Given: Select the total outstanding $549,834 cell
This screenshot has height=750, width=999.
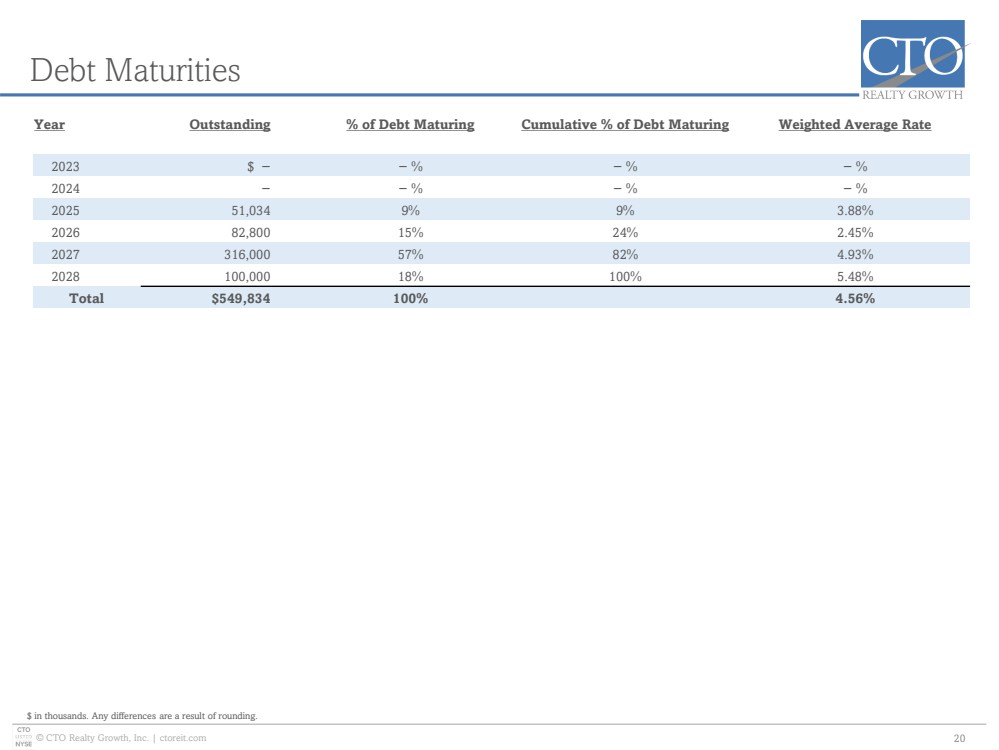Looking at the screenshot, I should pos(241,298).
